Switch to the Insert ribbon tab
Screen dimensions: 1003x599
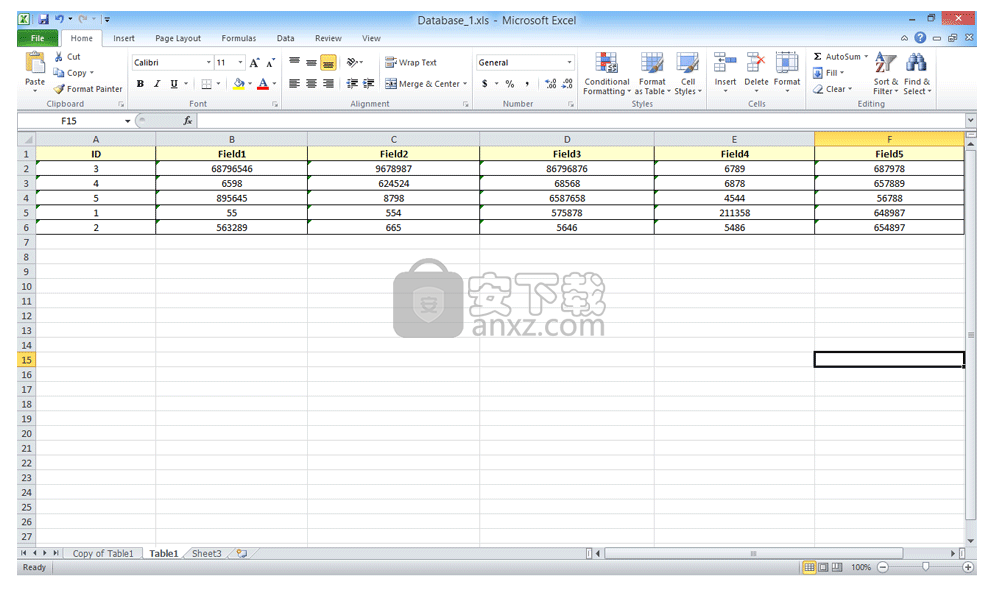tap(123, 38)
